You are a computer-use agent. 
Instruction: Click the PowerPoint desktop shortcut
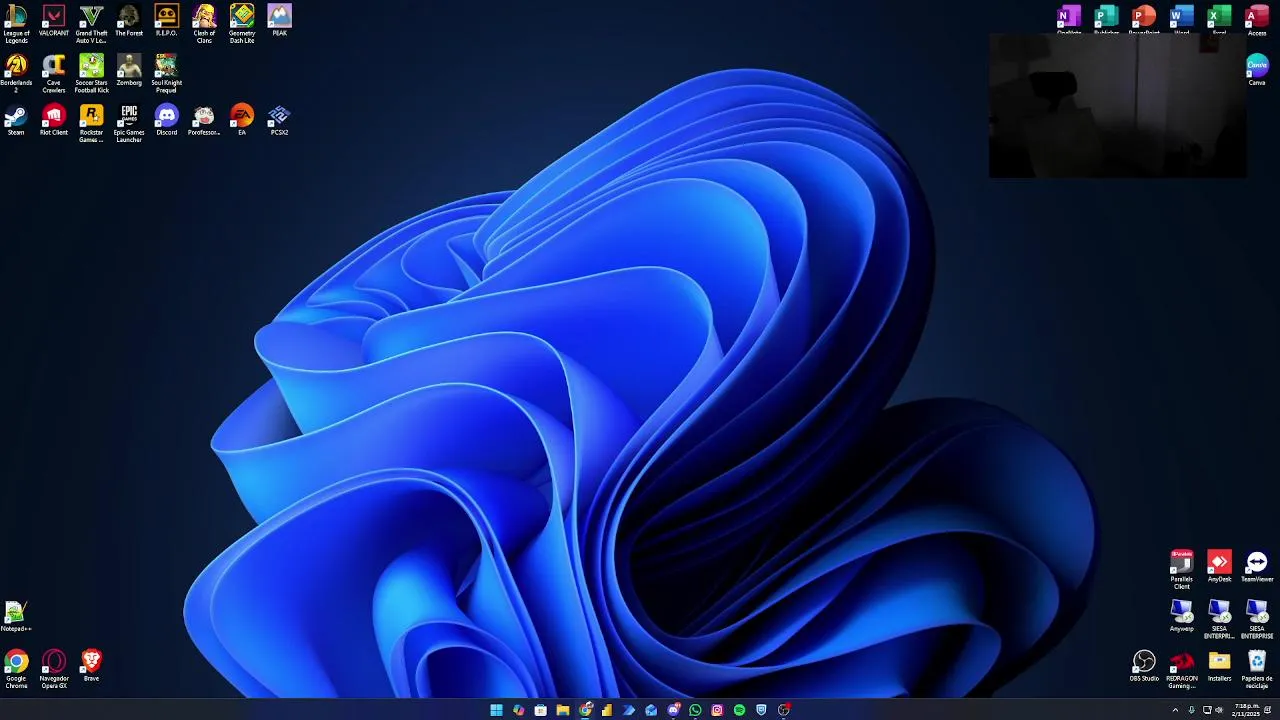click(x=1144, y=20)
